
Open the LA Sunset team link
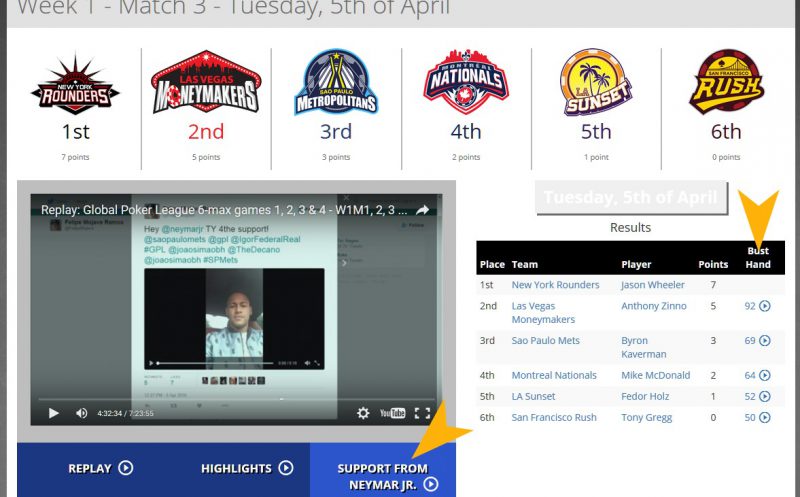[x=533, y=396]
